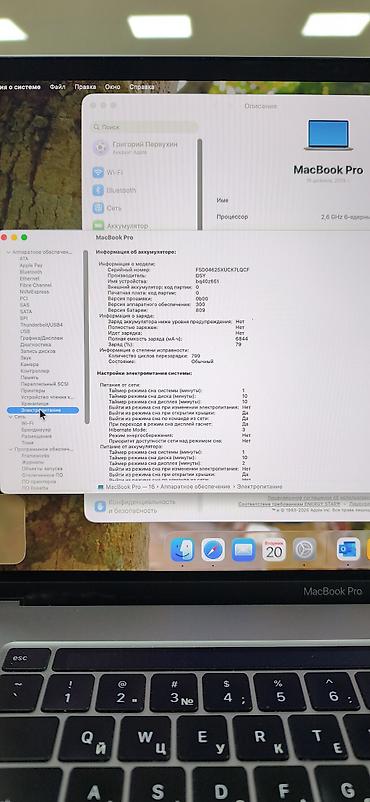Viewport: 370px width, 802px height.
Task: Select Диагностика in the hardware list
Action: [35, 345]
